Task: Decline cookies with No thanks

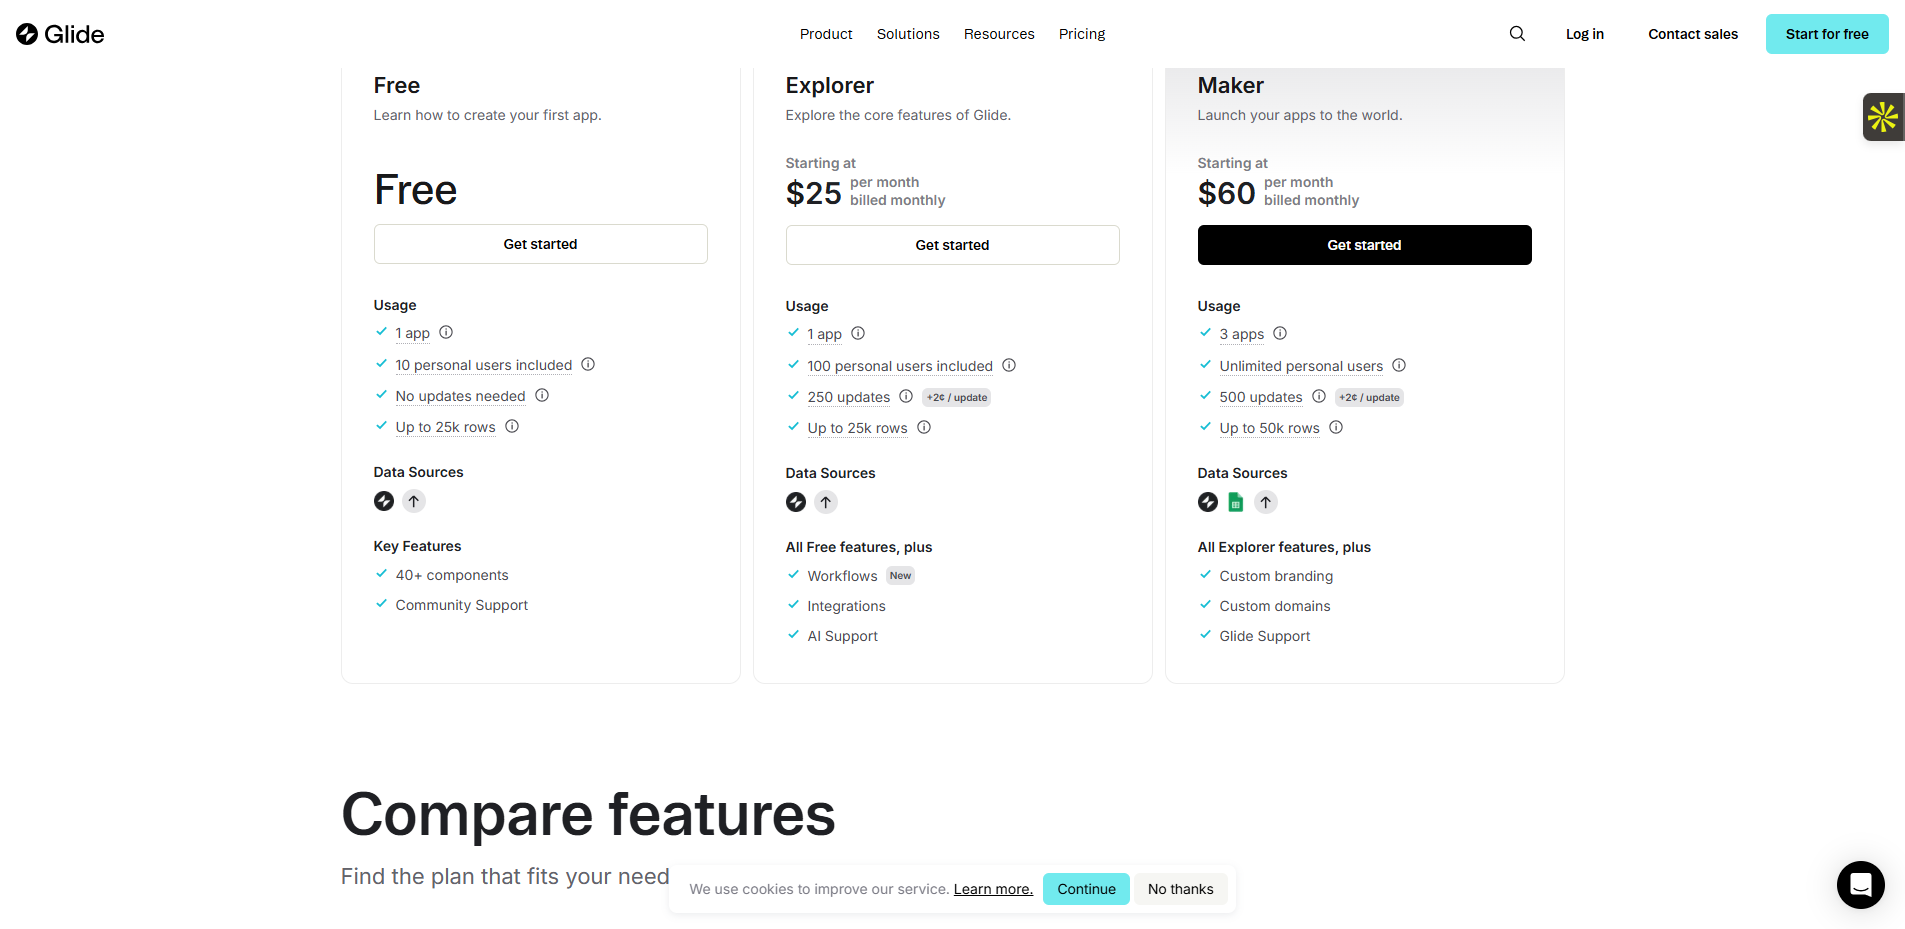Action: pyautogui.click(x=1181, y=889)
